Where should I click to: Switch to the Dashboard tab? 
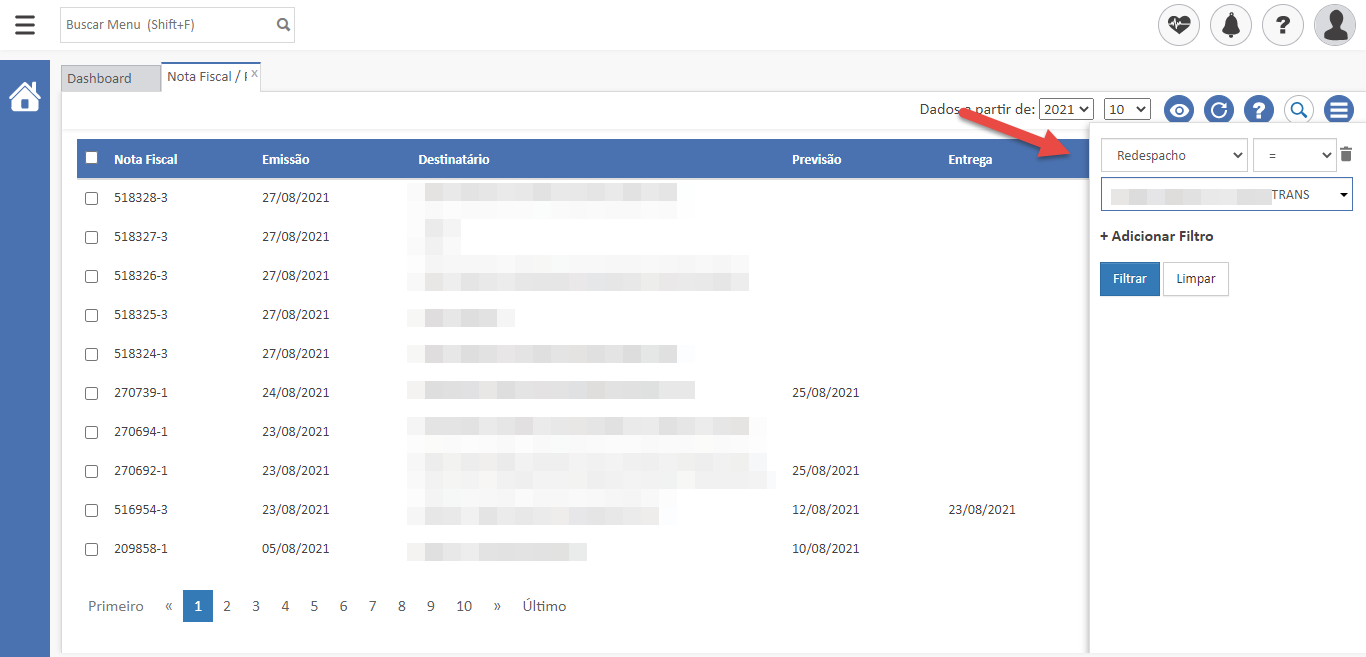coord(100,78)
